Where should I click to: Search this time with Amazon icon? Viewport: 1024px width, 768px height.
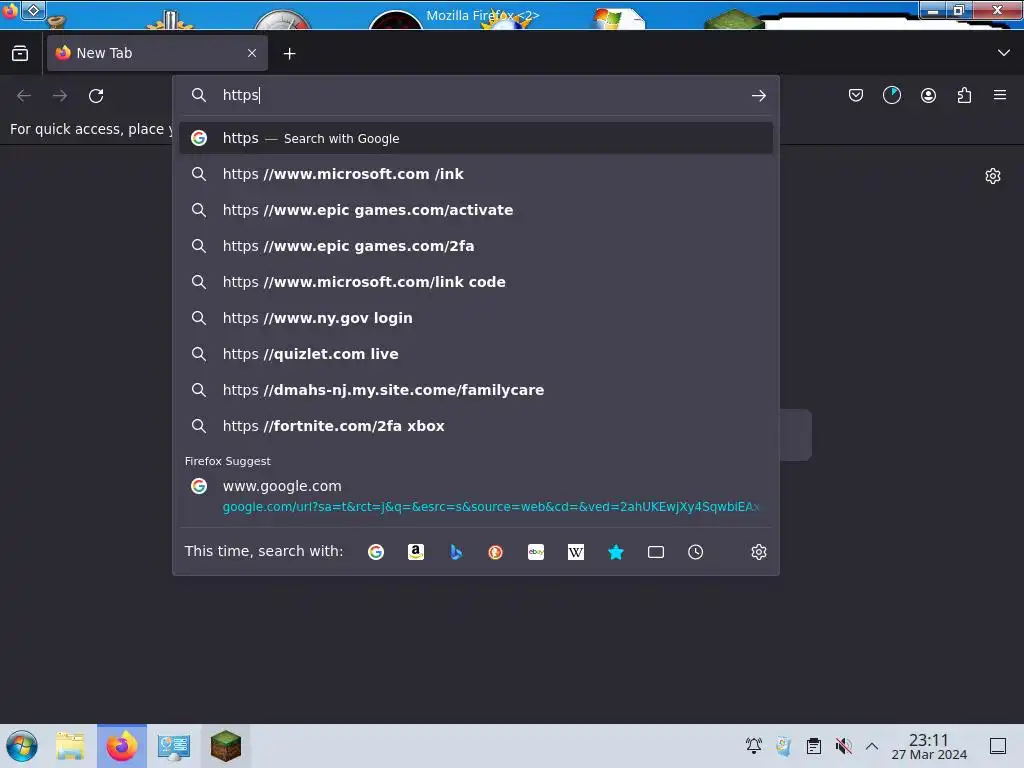click(x=415, y=552)
